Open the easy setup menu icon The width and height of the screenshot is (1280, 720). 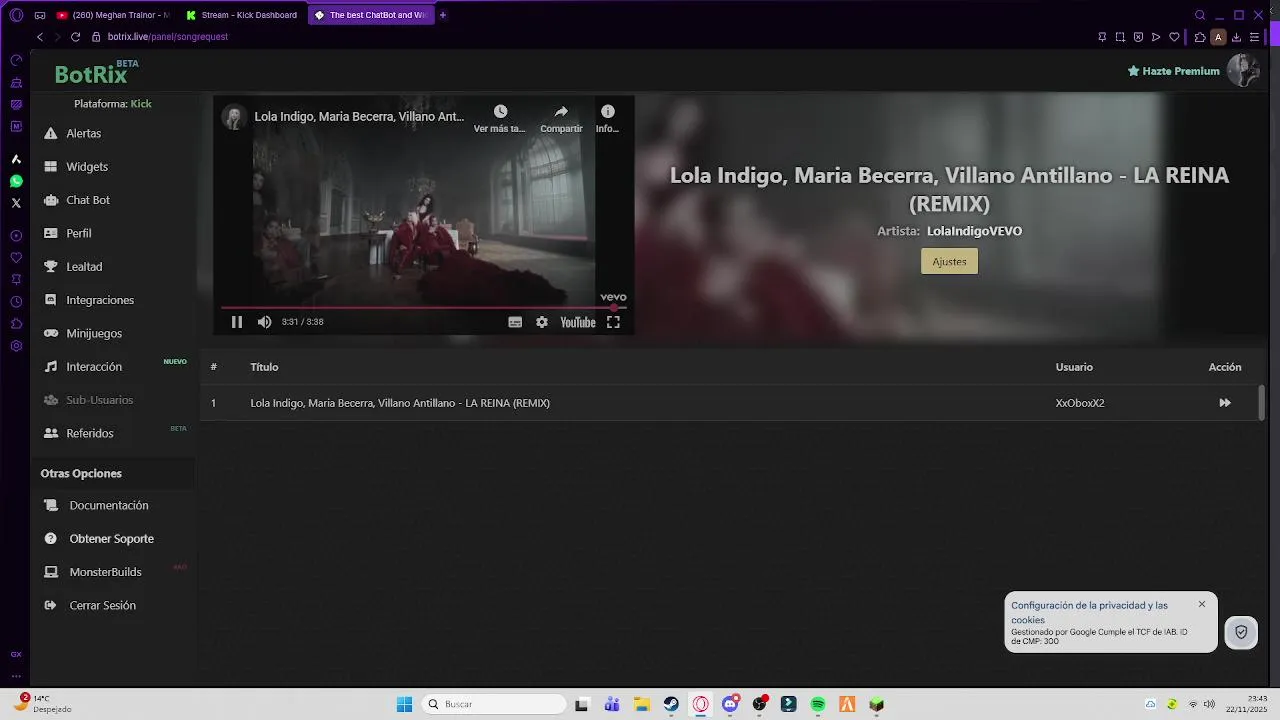pos(1254,37)
